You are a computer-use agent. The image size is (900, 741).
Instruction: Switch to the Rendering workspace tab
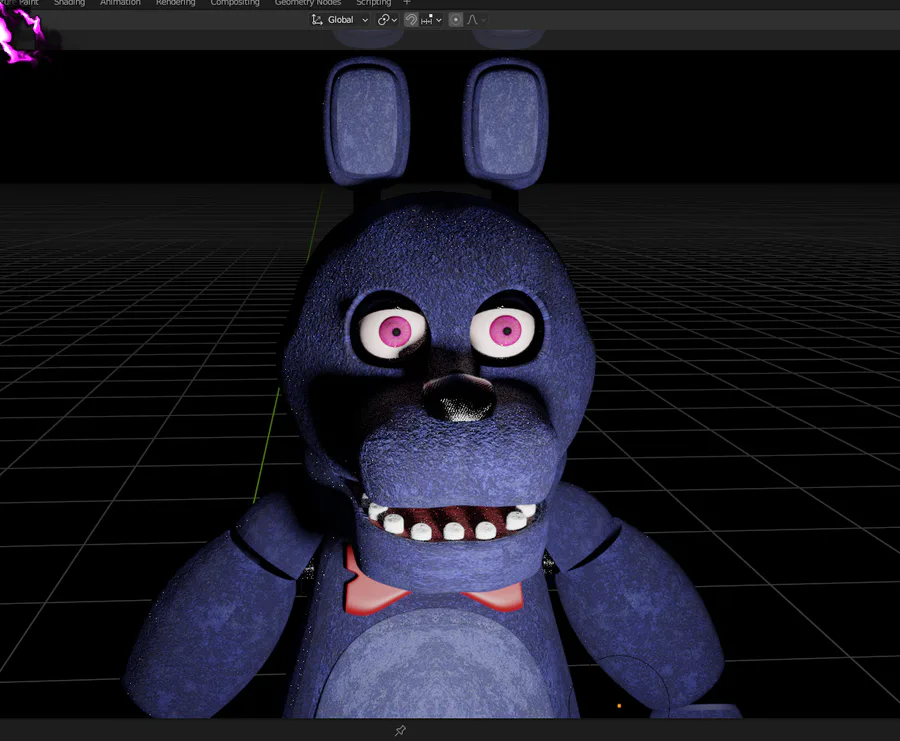[176, 3]
